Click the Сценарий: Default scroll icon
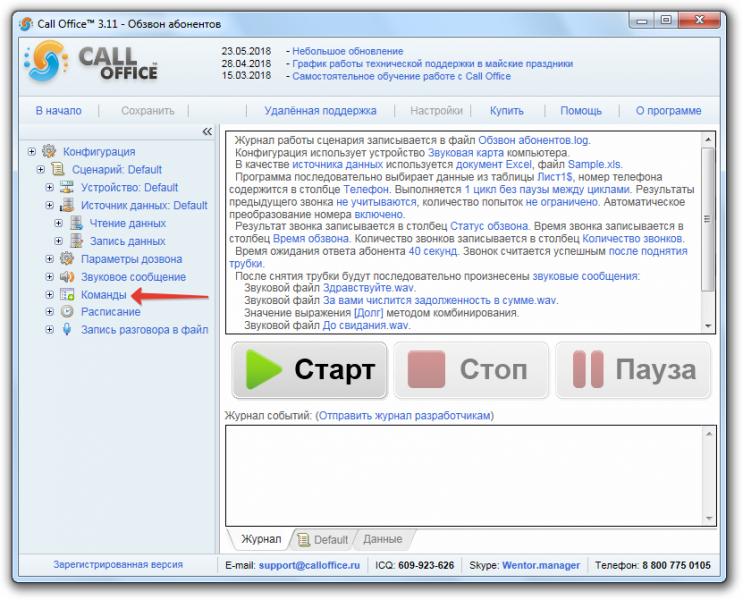 58,169
